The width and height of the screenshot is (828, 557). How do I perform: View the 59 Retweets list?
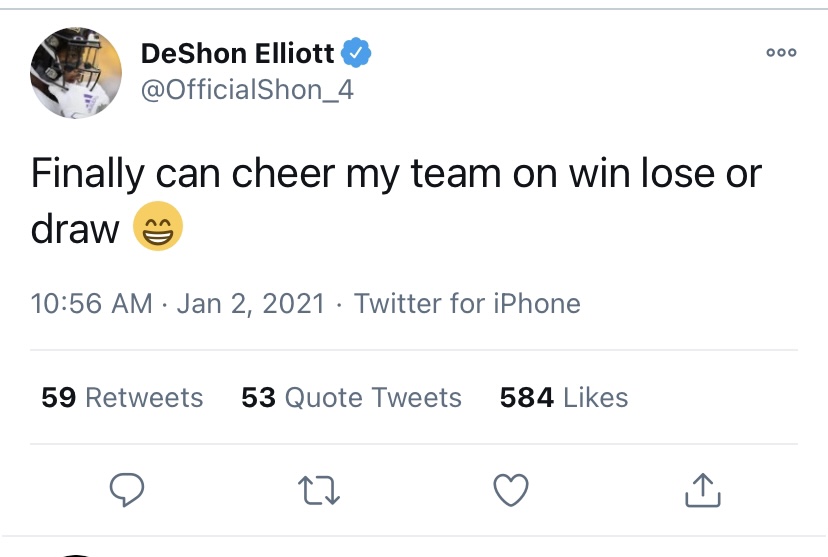point(122,397)
